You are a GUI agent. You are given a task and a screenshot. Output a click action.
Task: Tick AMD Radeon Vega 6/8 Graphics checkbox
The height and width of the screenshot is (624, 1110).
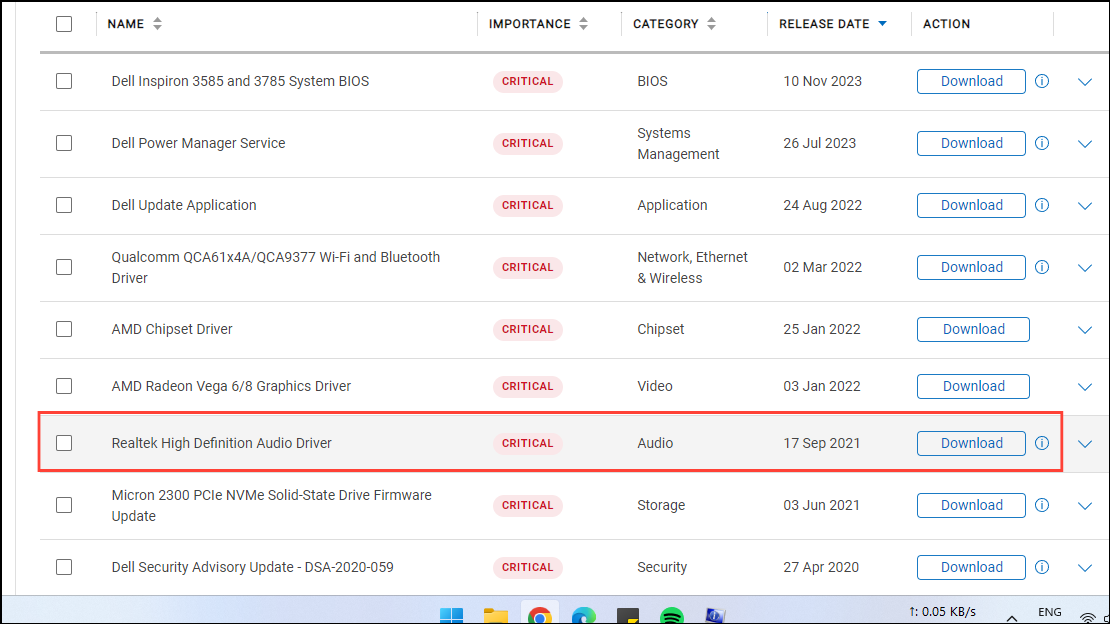[x=64, y=386]
